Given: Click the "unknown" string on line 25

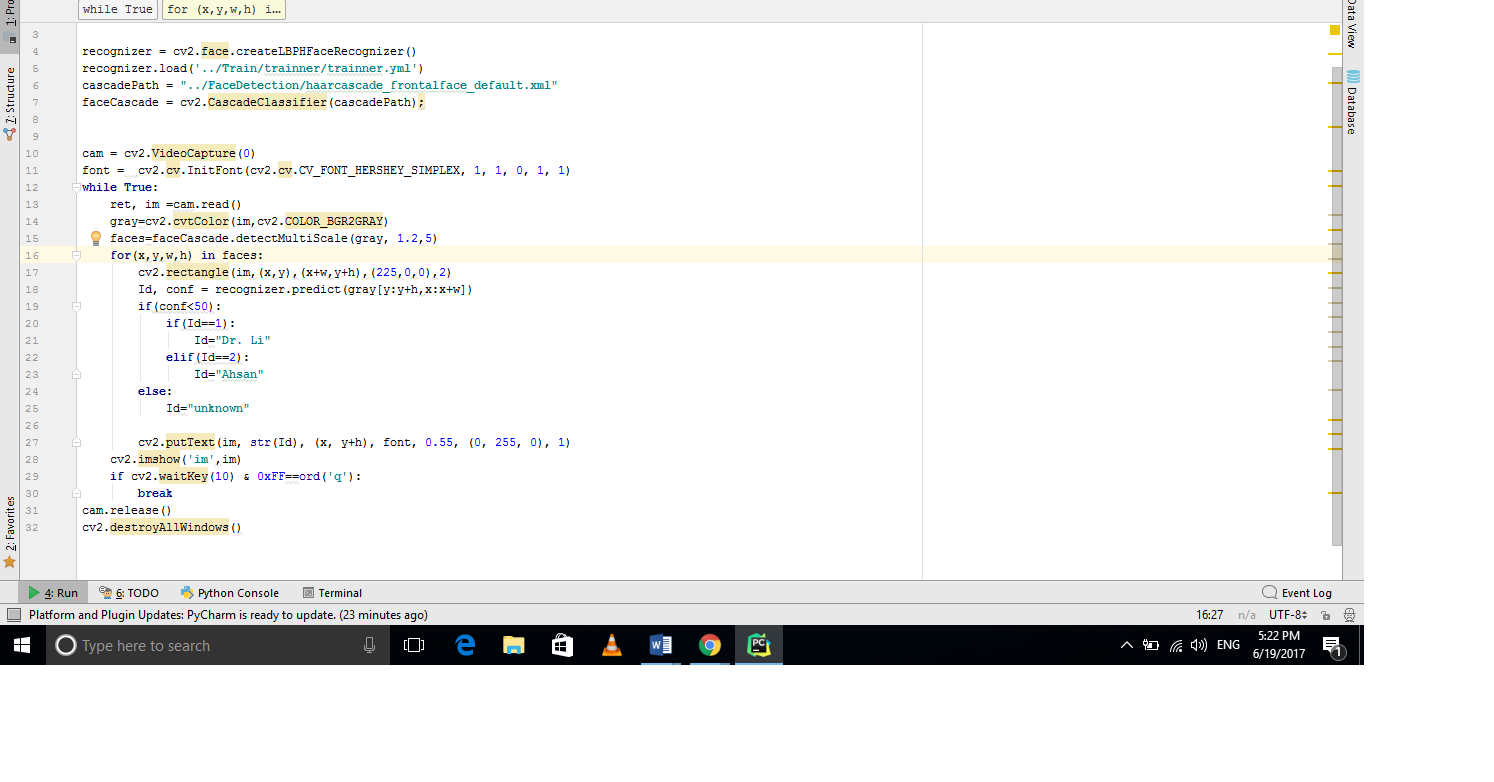Looking at the screenshot, I should tap(218, 408).
